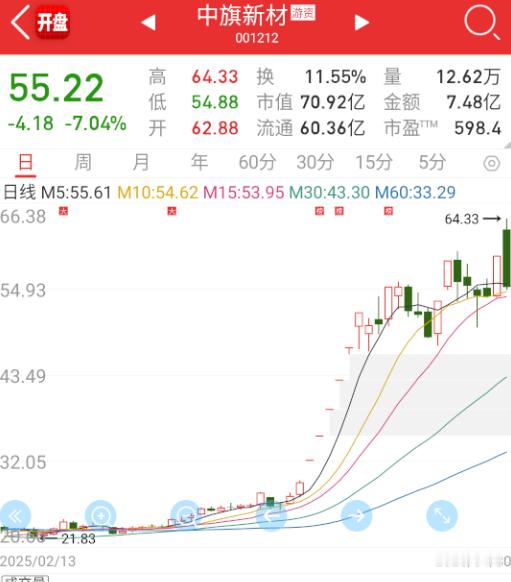Switch to the 60分 chart tab
511x582 pixels.
pyautogui.click(x=257, y=162)
